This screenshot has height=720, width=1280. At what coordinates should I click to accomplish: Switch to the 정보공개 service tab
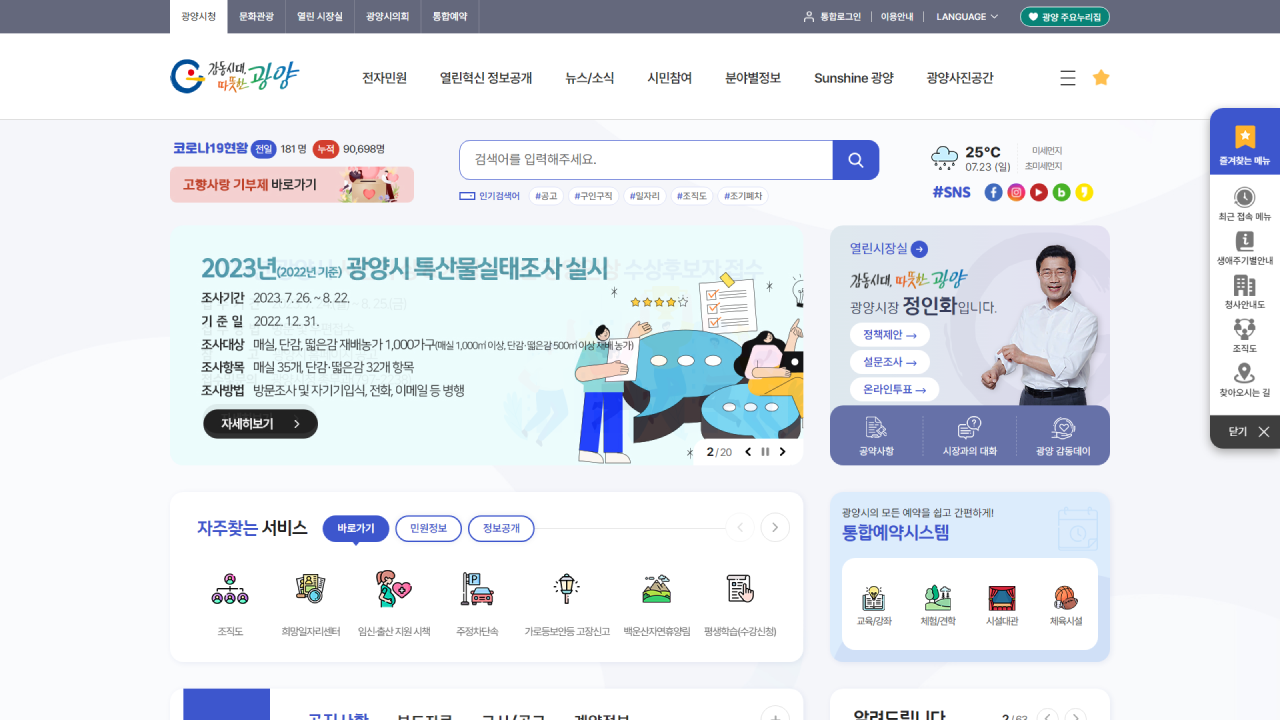(x=501, y=528)
